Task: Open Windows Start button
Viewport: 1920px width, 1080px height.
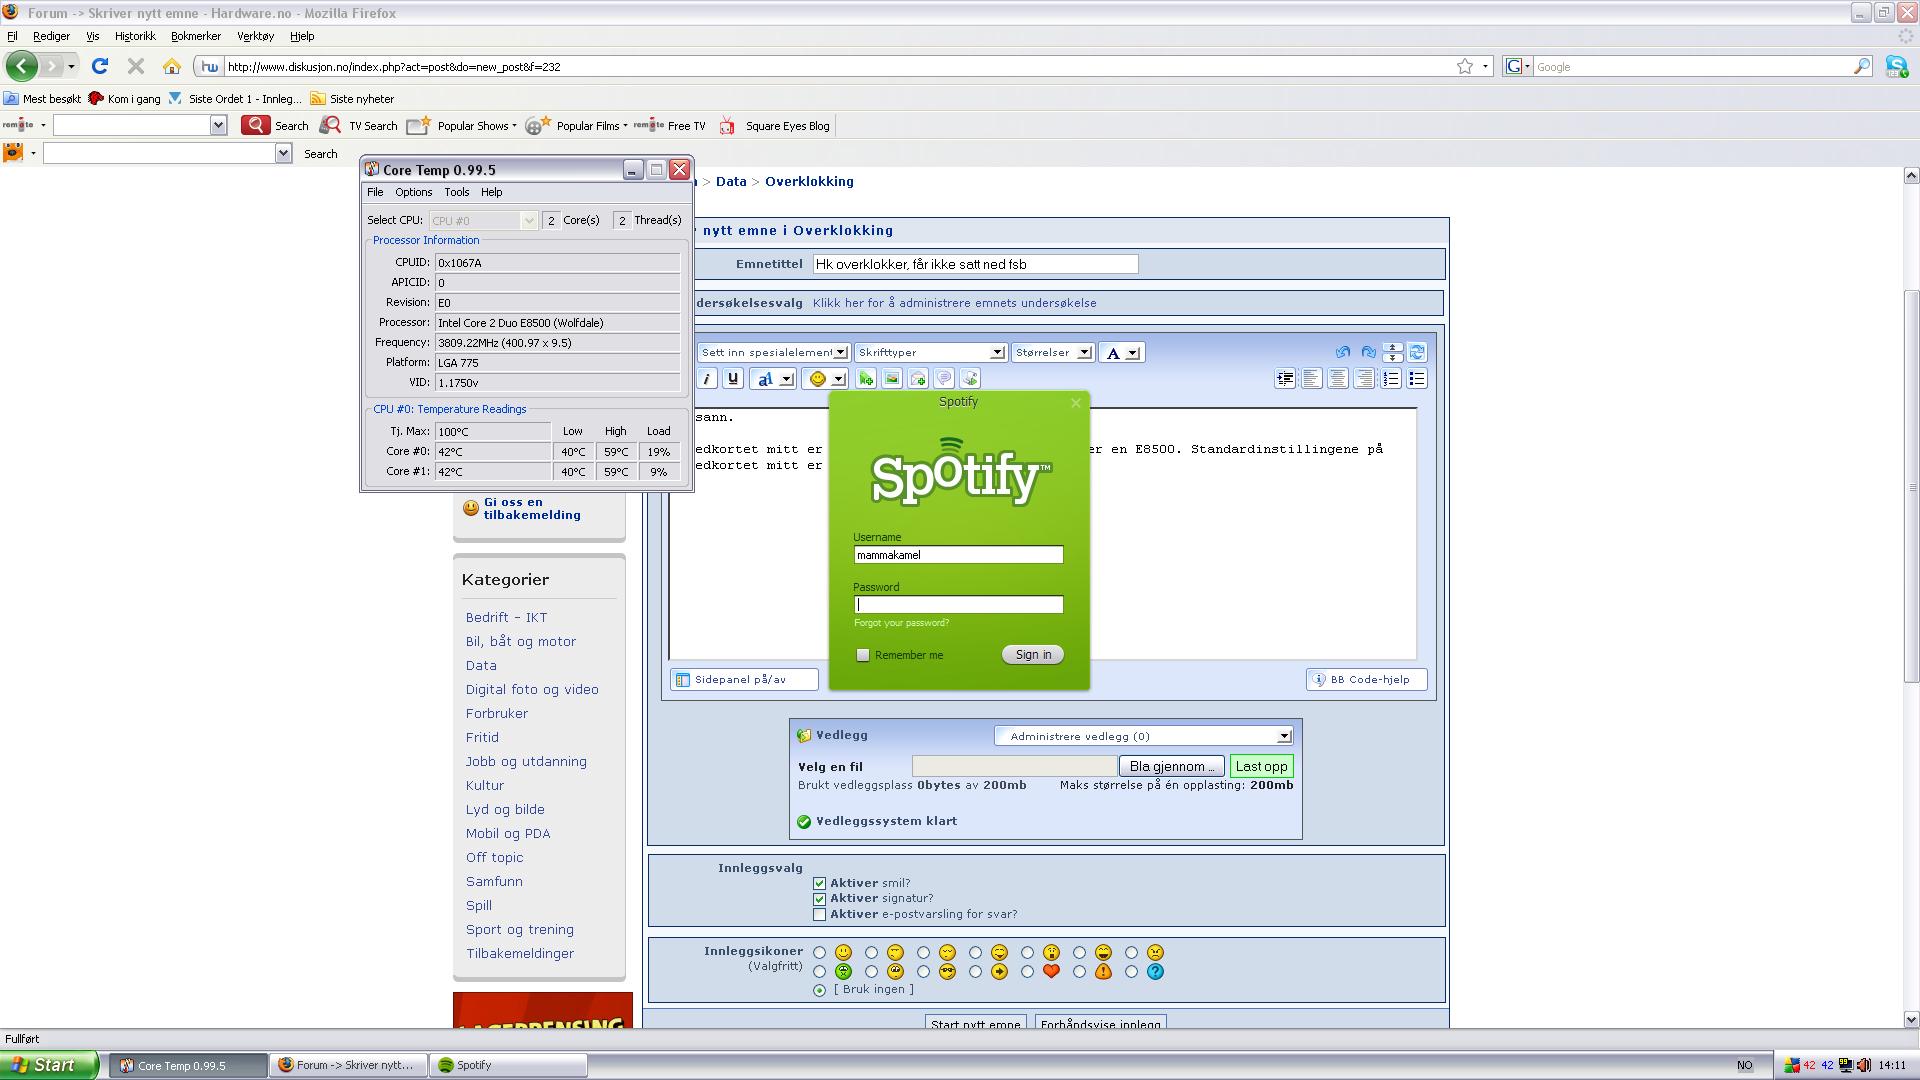Action: tap(49, 1065)
